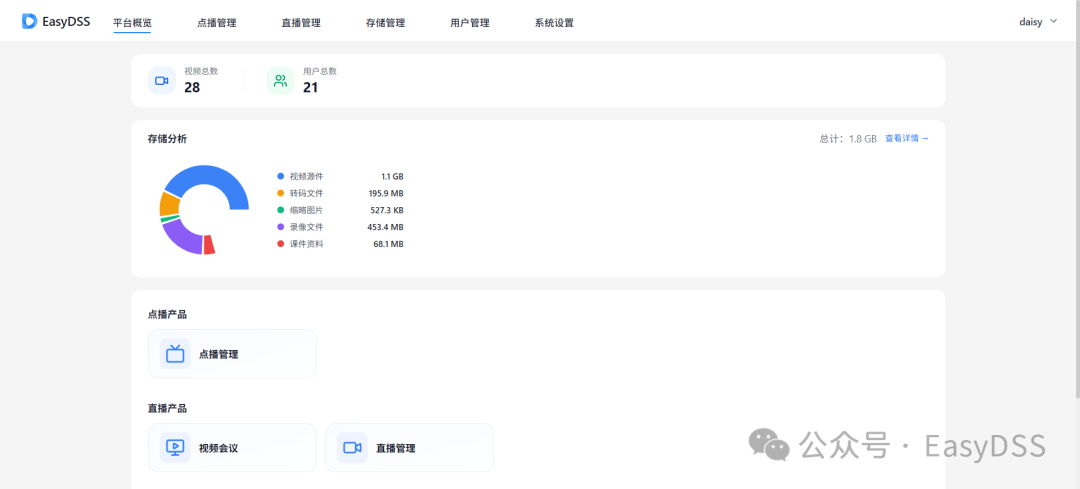The height and width of the screenshot is (489, 1080).
Task: Click the blue 视频源件 legend dot
Action: pos(280,176)
